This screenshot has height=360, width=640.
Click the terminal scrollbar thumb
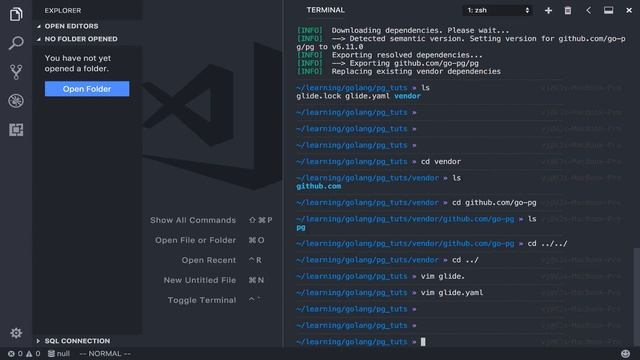636,297
